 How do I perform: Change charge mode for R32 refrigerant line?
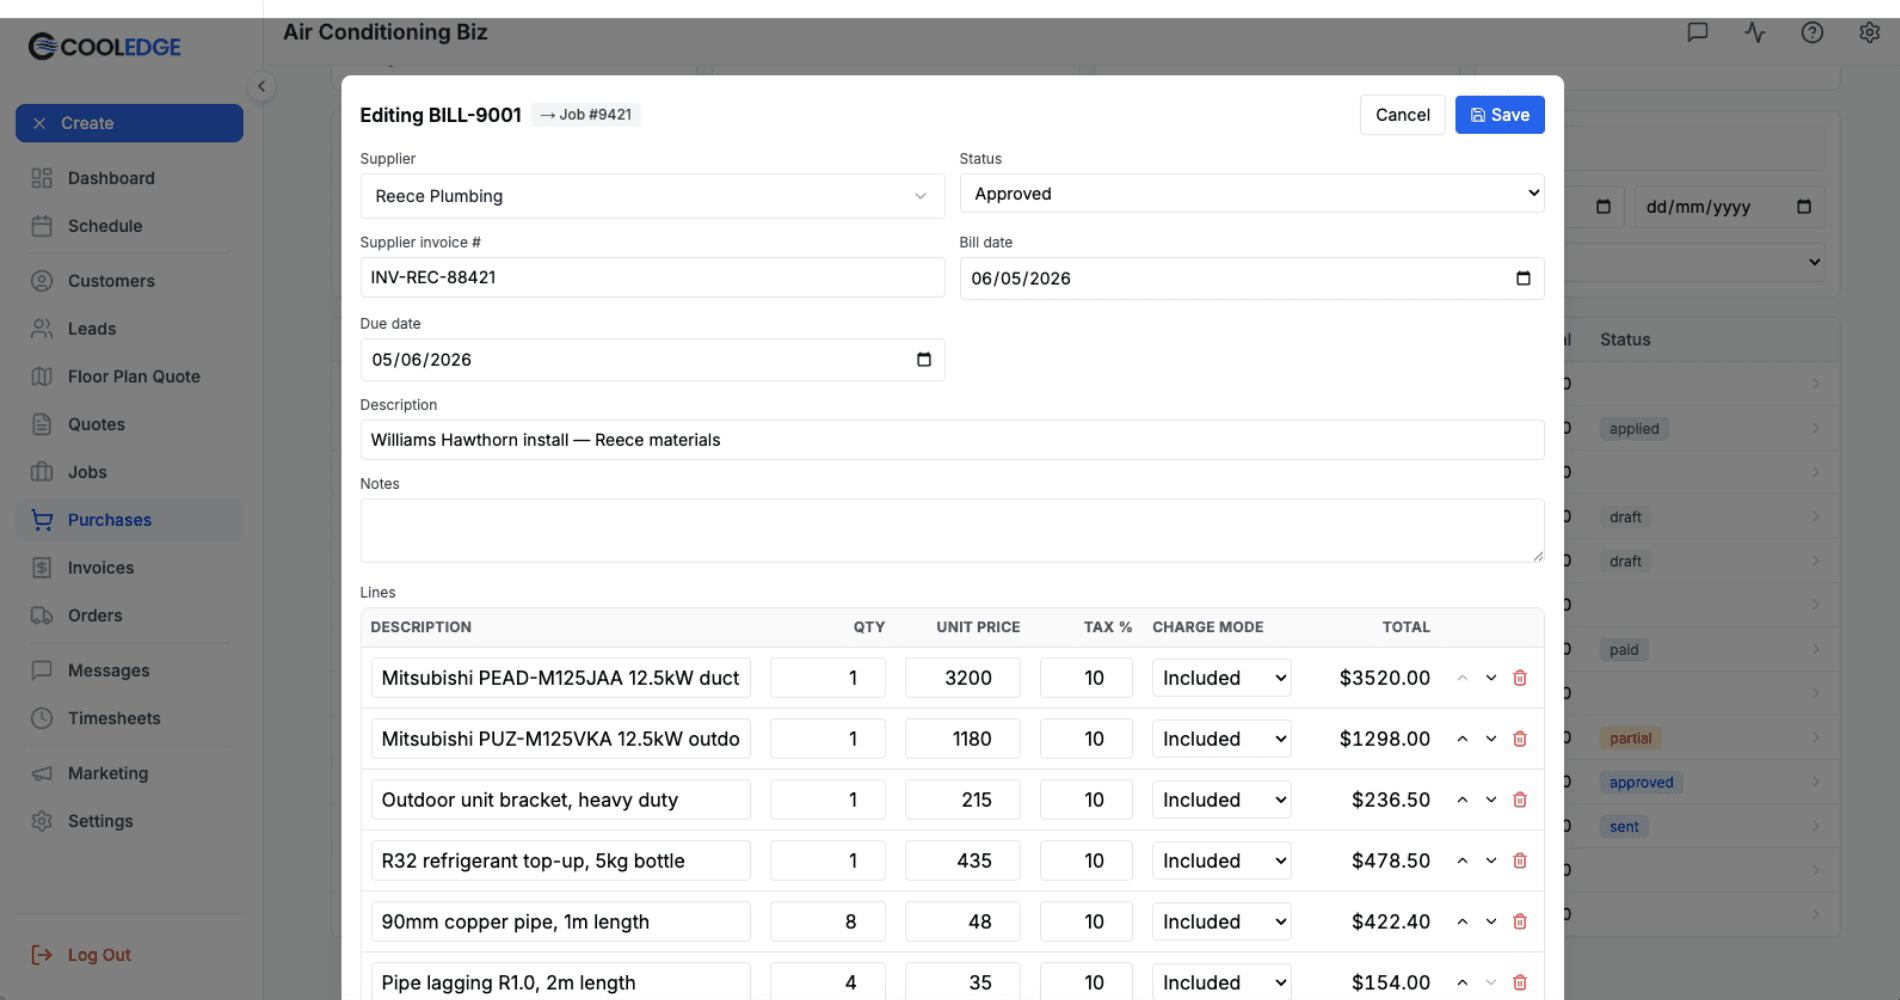pyautogui.click(x=1221, y=861)
